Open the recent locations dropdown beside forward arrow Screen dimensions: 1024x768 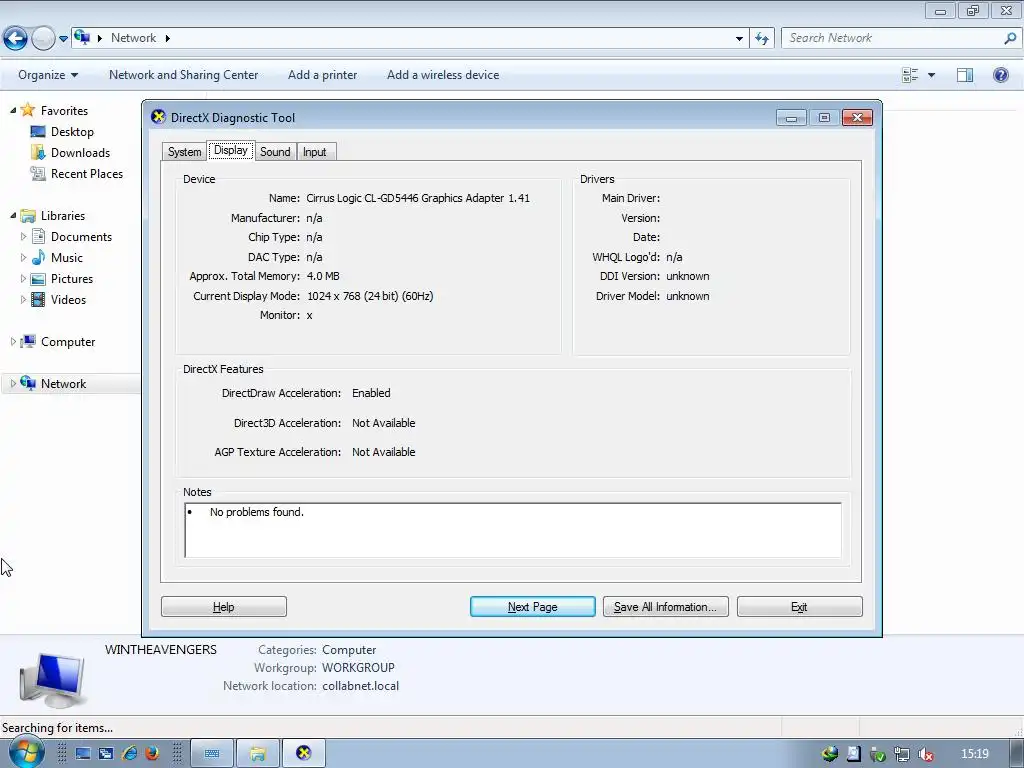63,39
